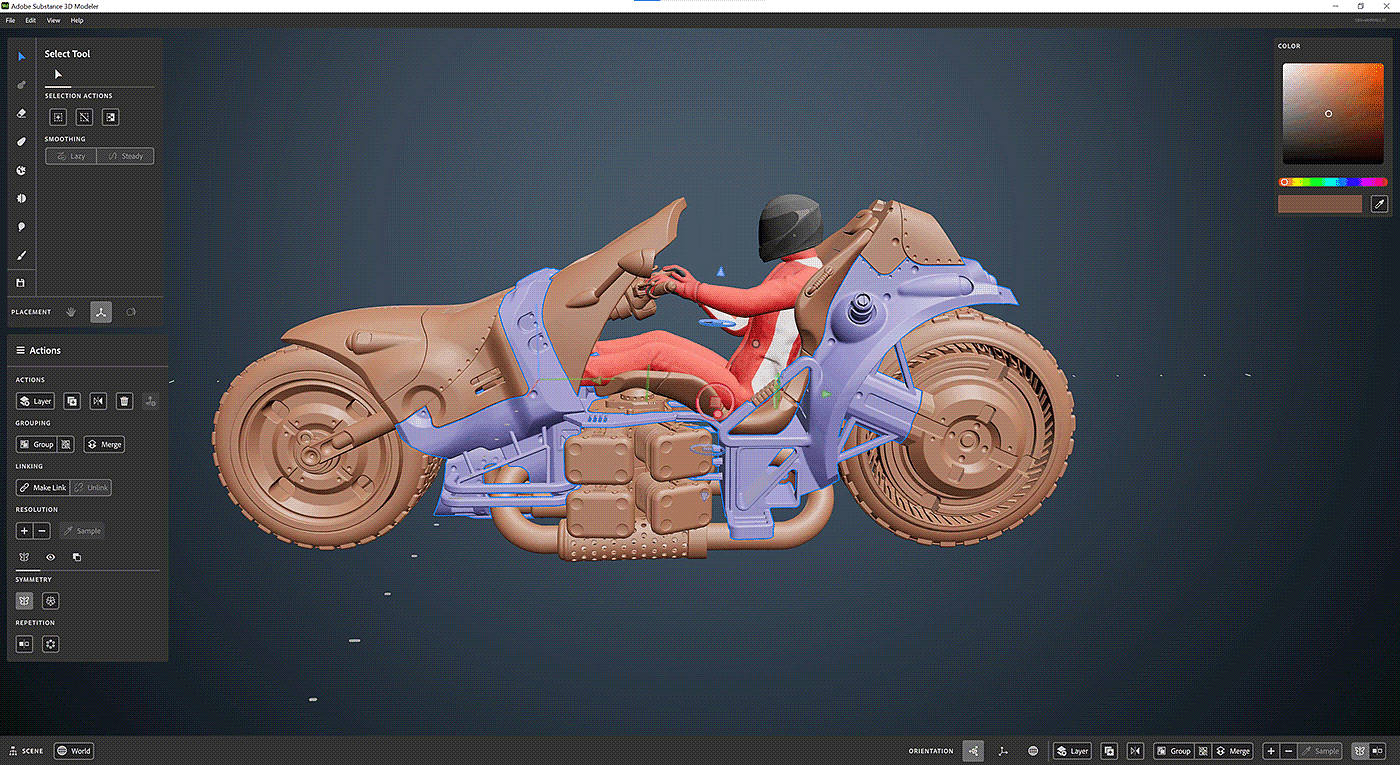Increase resolution with the plus button in panel
This screenshot has height=765, width=1400.
click(25, 531)
